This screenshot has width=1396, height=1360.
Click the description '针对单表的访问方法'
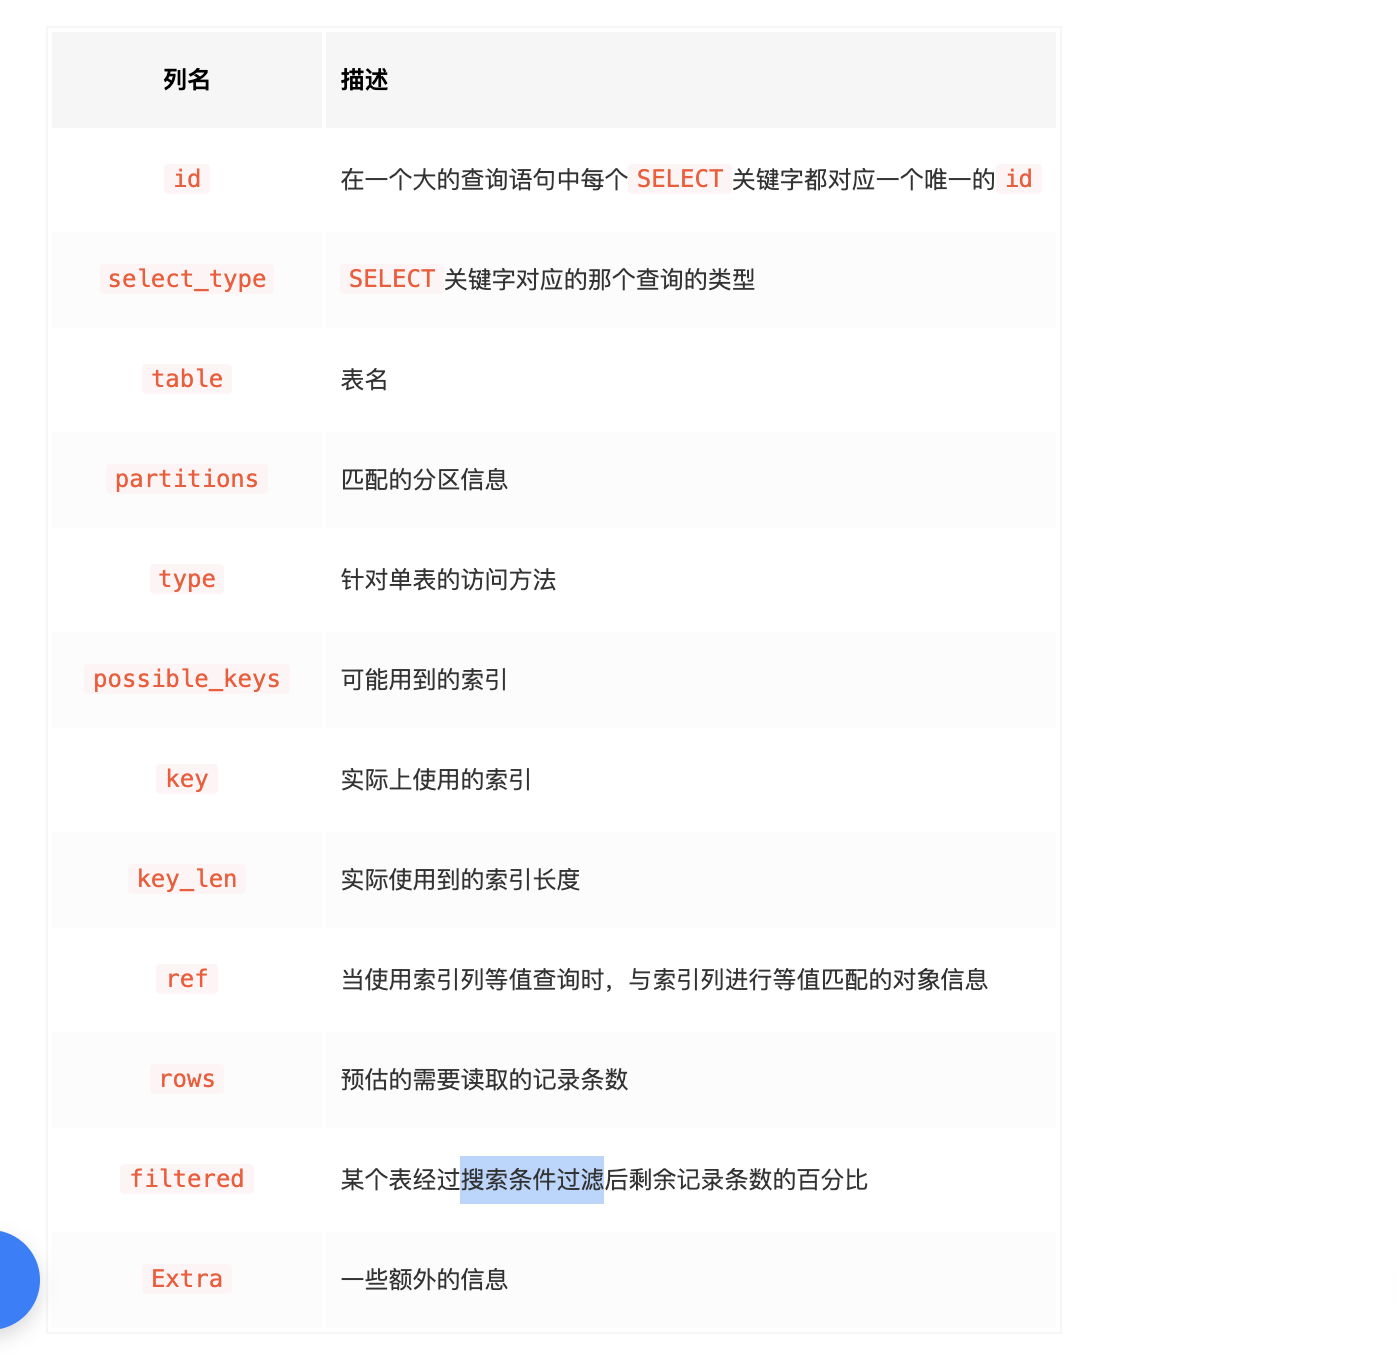(448, 579)
